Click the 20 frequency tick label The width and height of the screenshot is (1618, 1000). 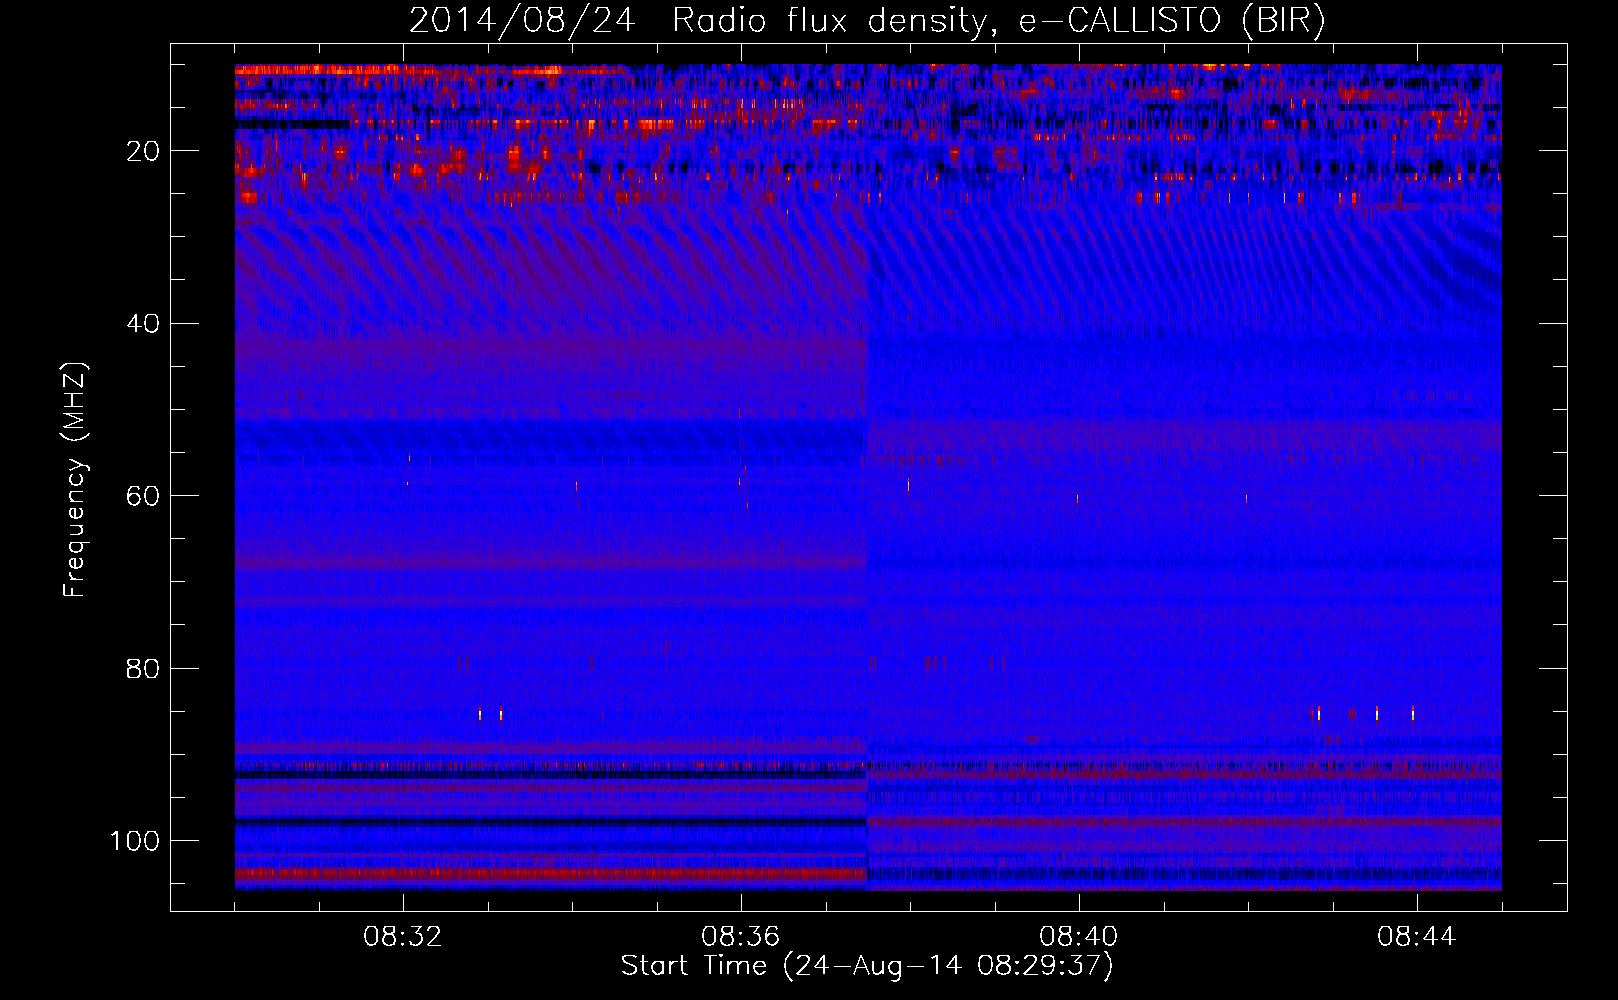(143, 151)
